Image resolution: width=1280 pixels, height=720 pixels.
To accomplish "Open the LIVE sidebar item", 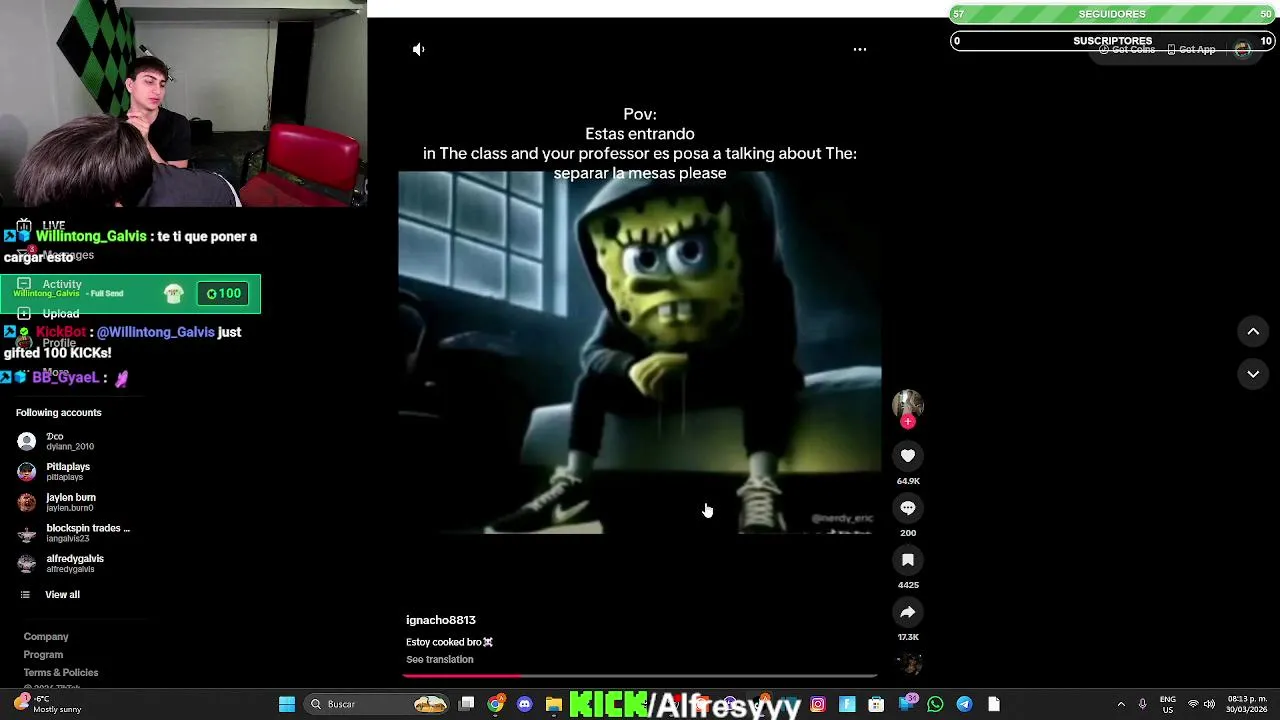I will [42, 226].
